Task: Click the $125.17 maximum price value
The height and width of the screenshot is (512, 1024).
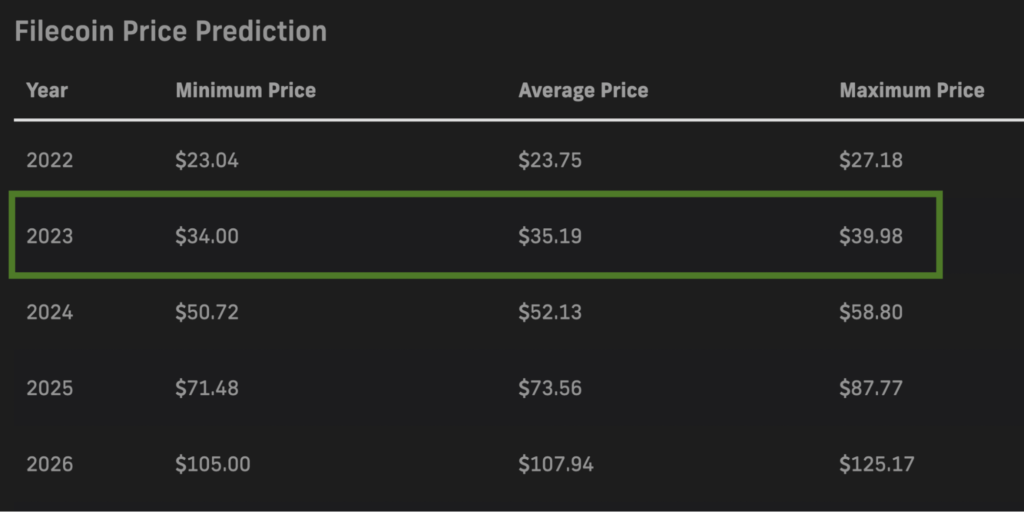Action: pyautogui.click(x=877, y=464)
